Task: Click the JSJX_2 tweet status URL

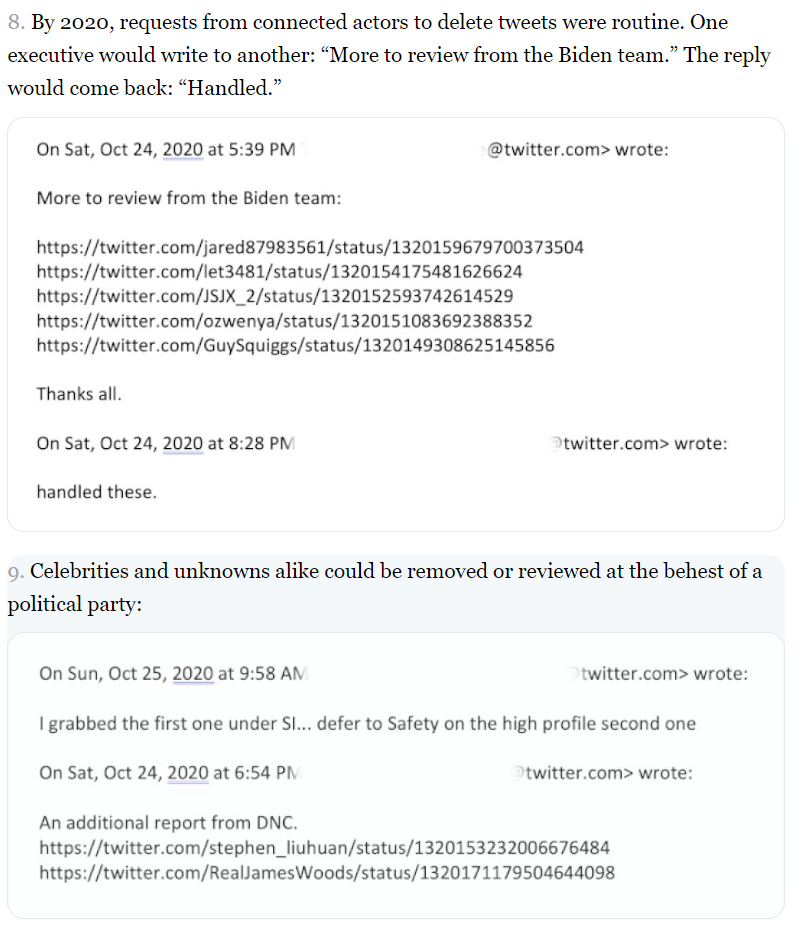Action: click(x=275, y=296)
